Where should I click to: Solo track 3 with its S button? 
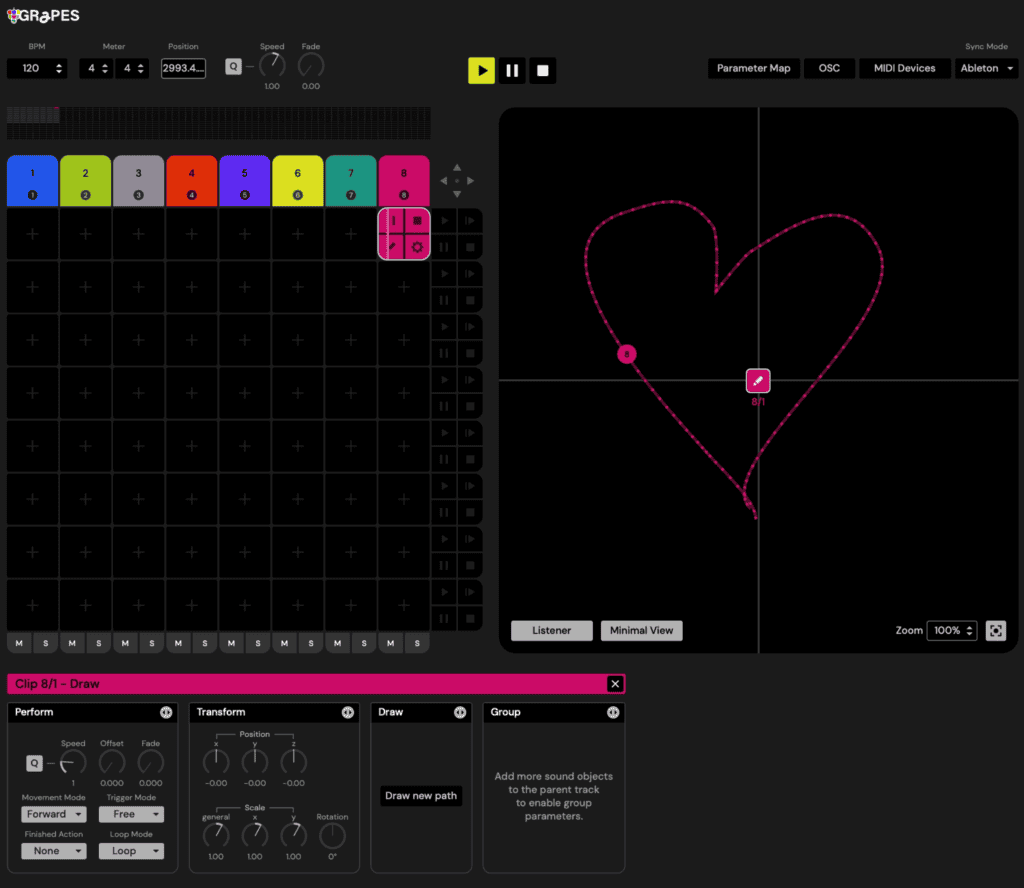pyautogui.click(x=152, y=643)
